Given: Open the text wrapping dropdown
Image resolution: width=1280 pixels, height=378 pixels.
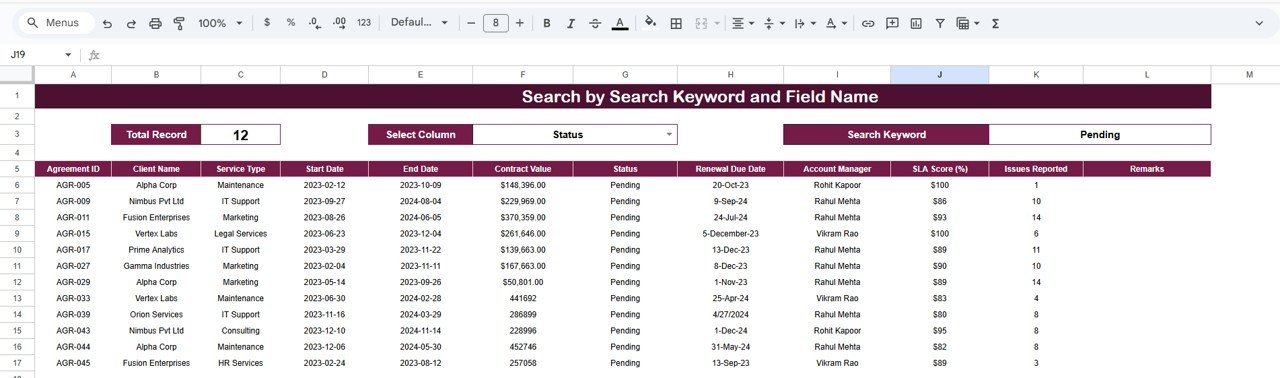Looking at the screenshot, I should pyautogui.click(x=804, y=23).
